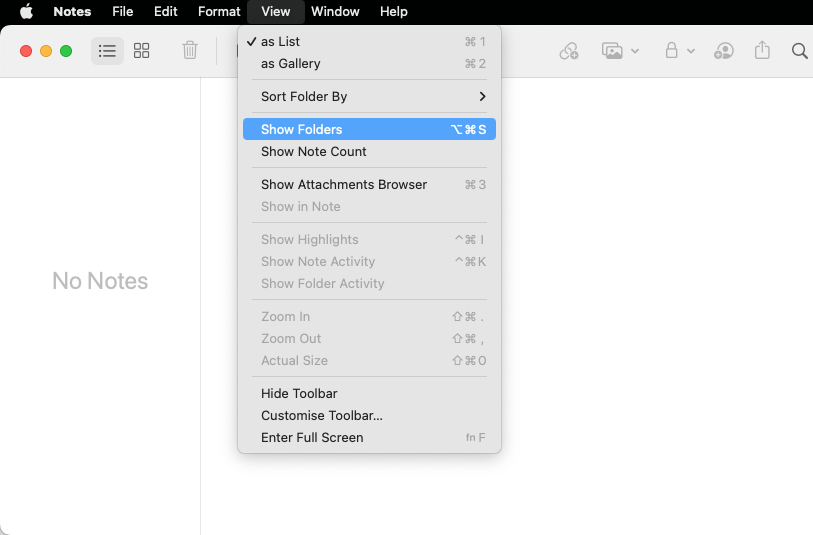Click the trash delete note icon

[x=190, y=51]
